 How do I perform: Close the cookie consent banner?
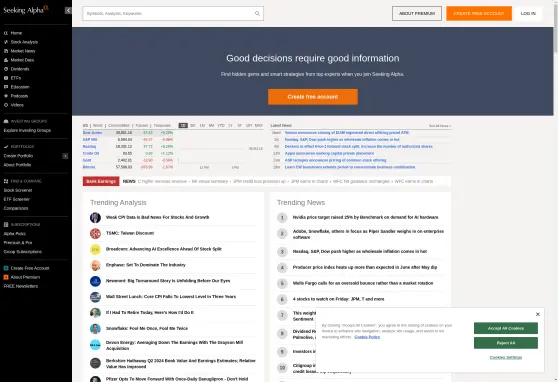tap(538, 314)
